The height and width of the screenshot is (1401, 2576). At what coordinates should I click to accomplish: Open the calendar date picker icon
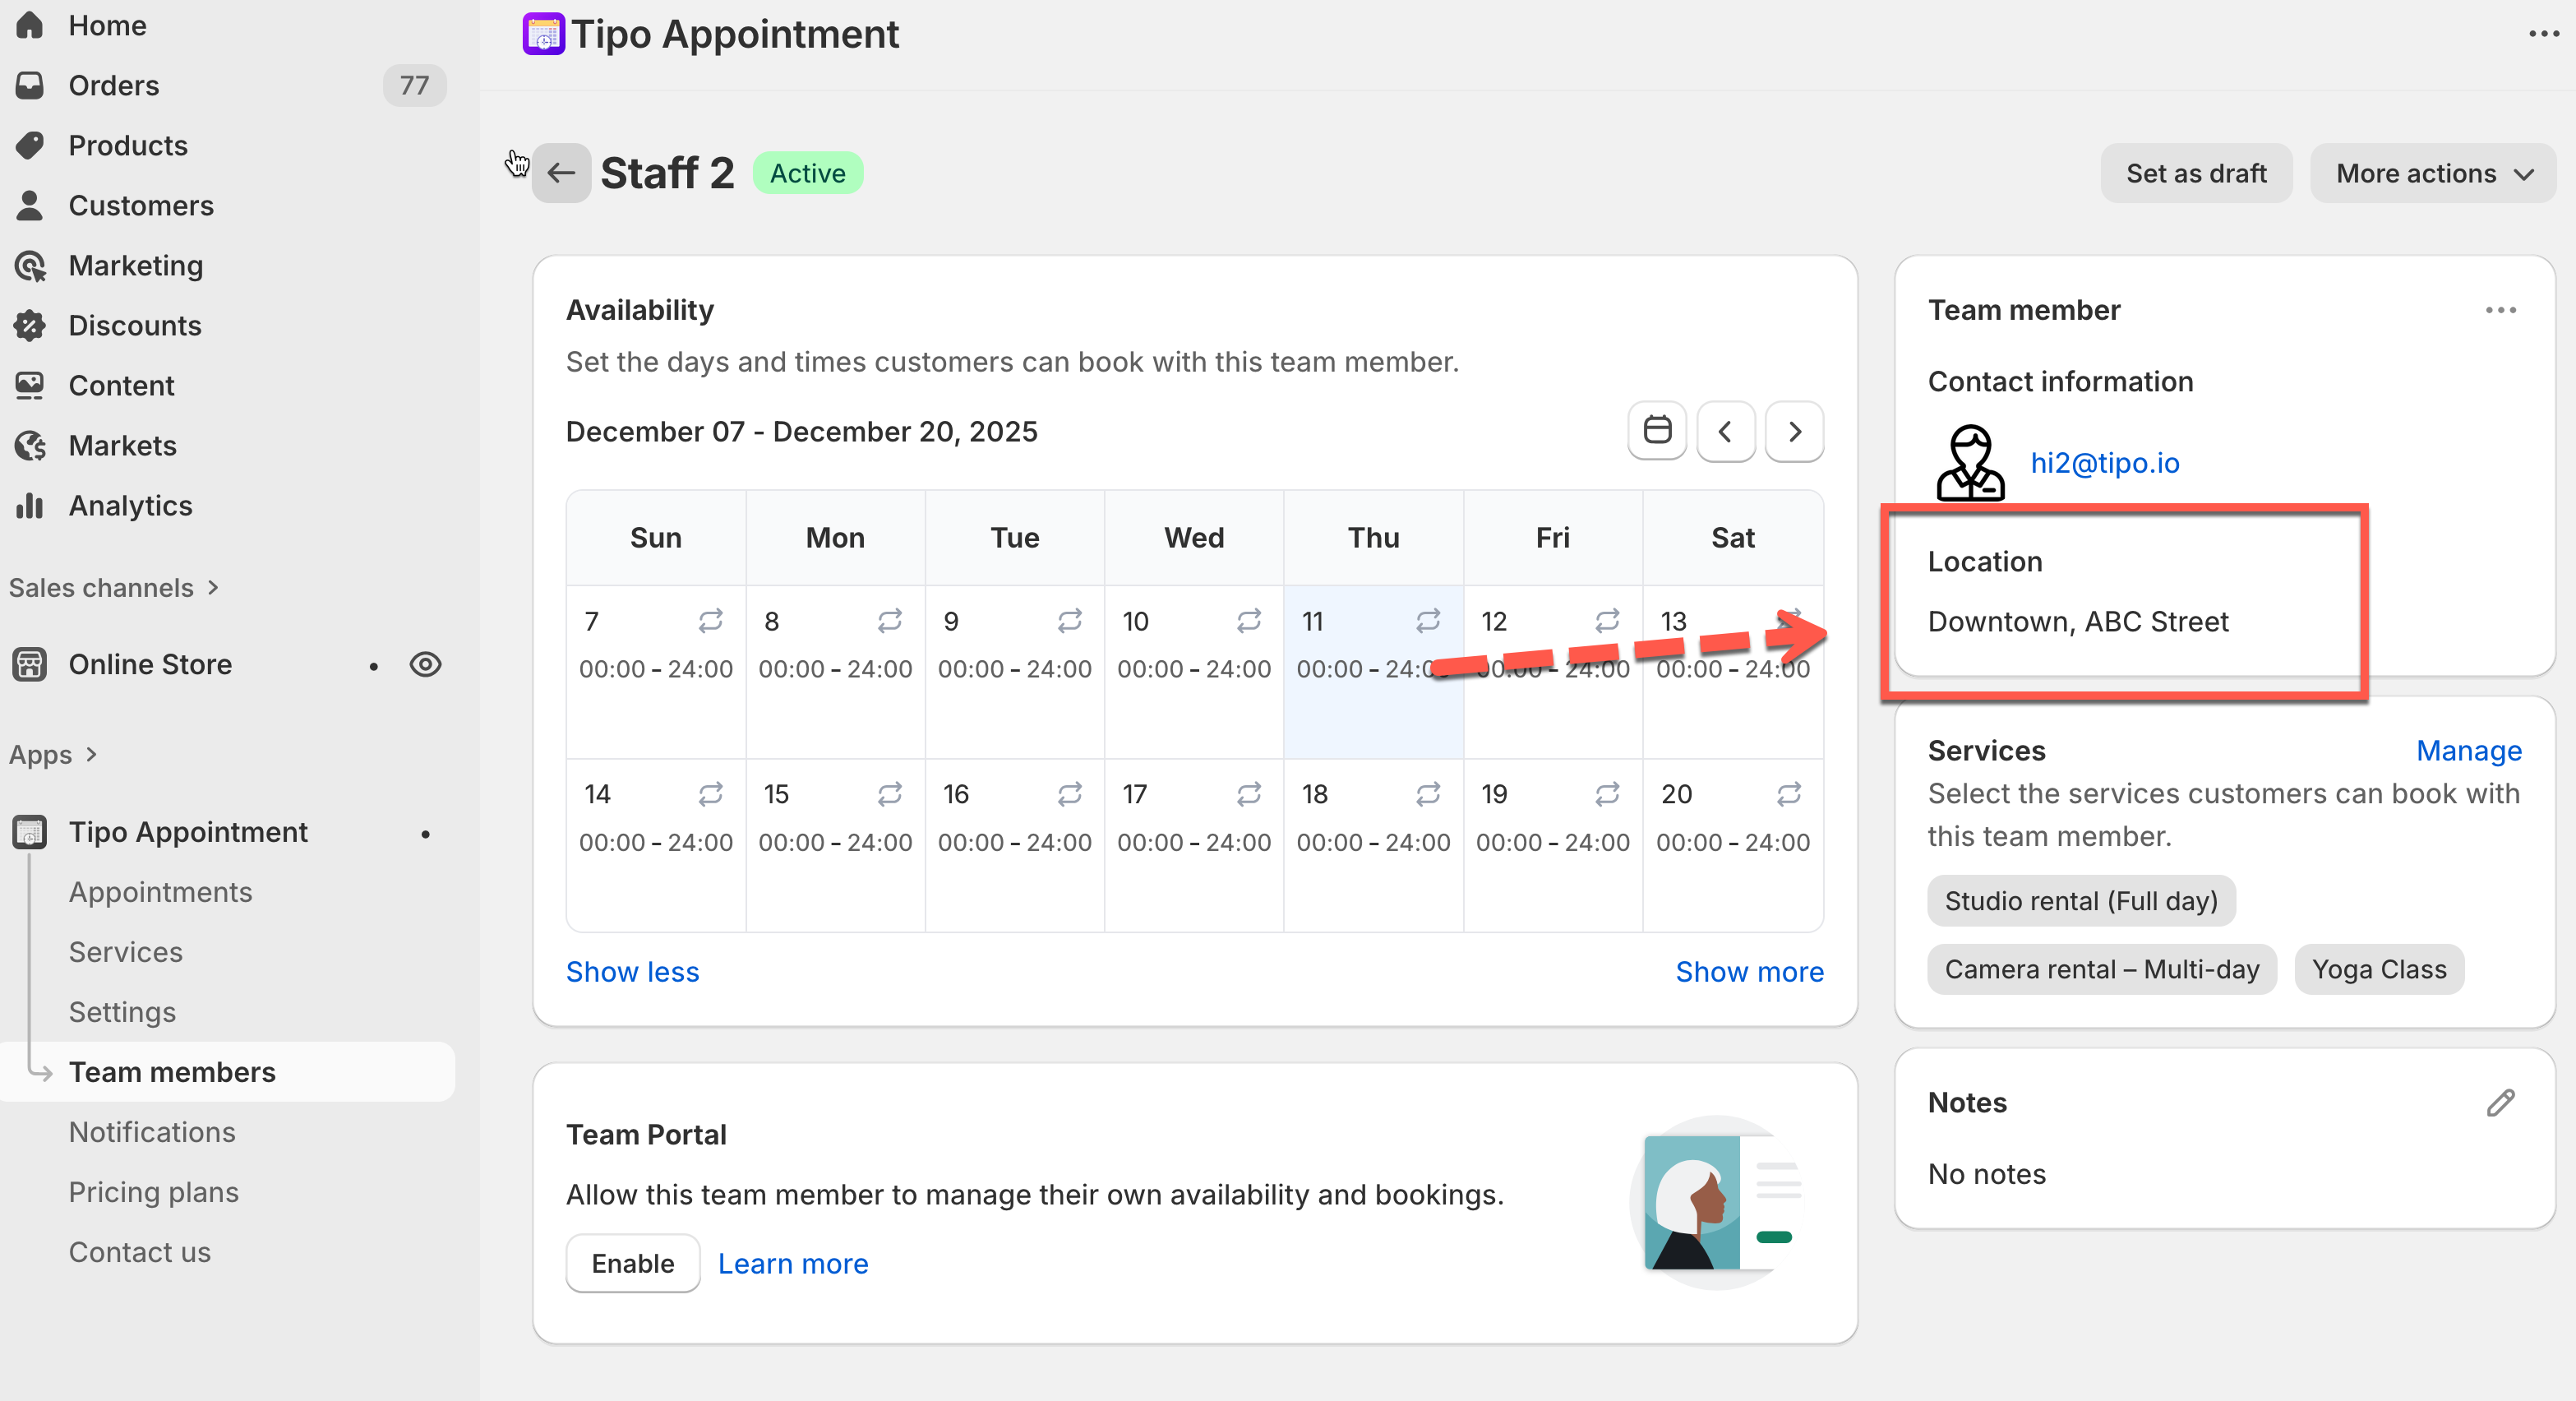click(x=1656, y=431)
